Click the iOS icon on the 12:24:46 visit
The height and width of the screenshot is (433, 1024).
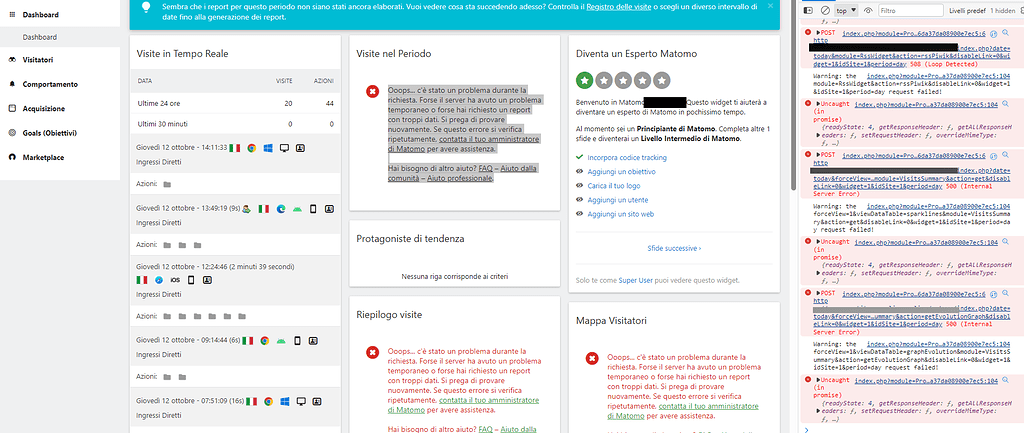175,280
